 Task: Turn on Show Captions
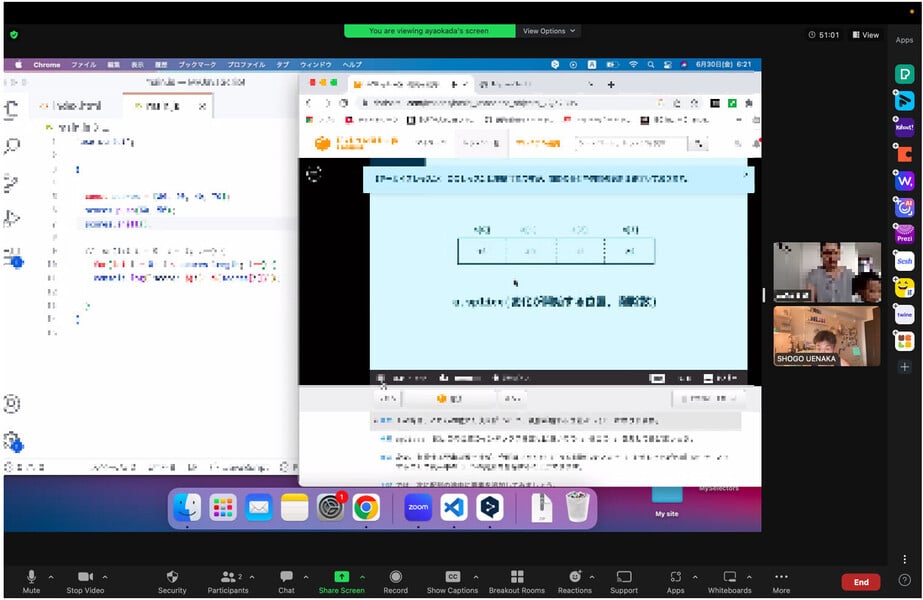pyautogui.click(x=452, y=580)
